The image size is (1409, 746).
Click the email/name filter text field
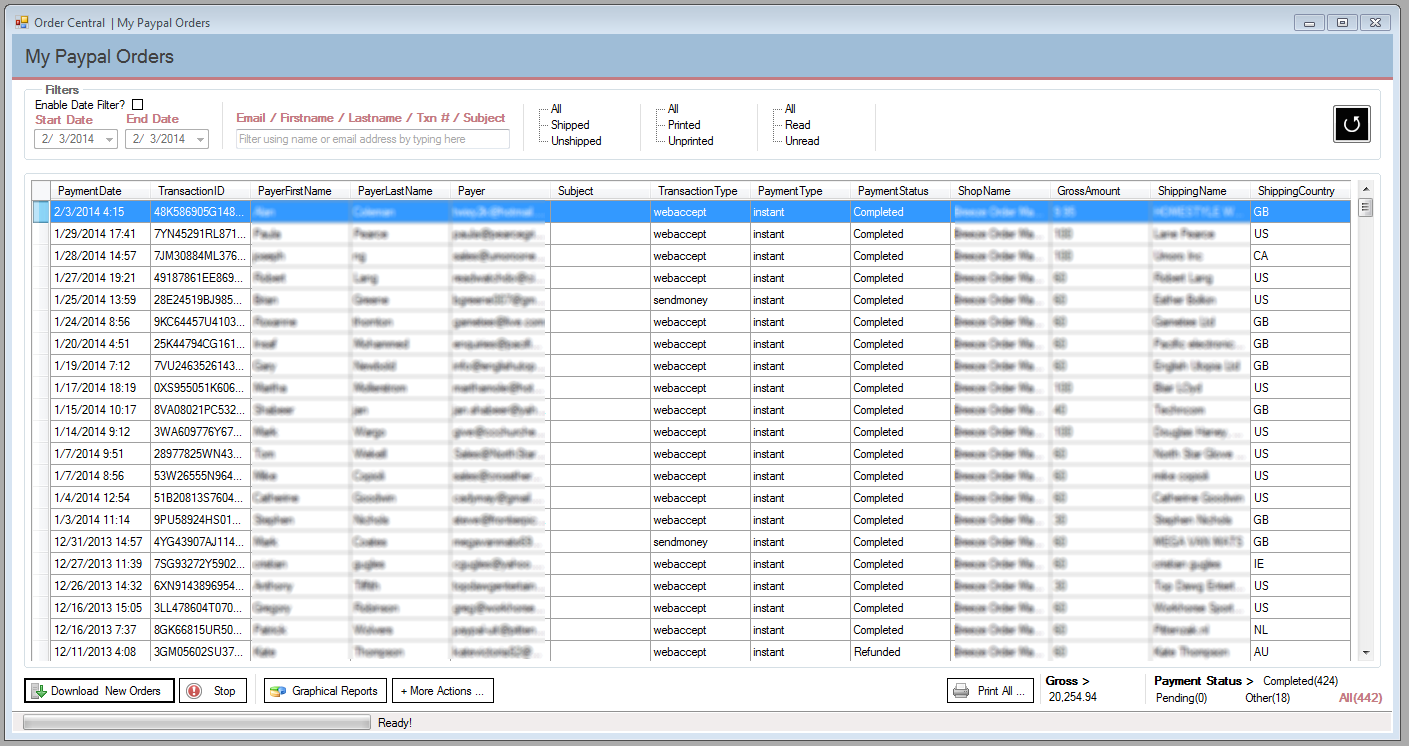pyautogui.click(x=372, y=139)
